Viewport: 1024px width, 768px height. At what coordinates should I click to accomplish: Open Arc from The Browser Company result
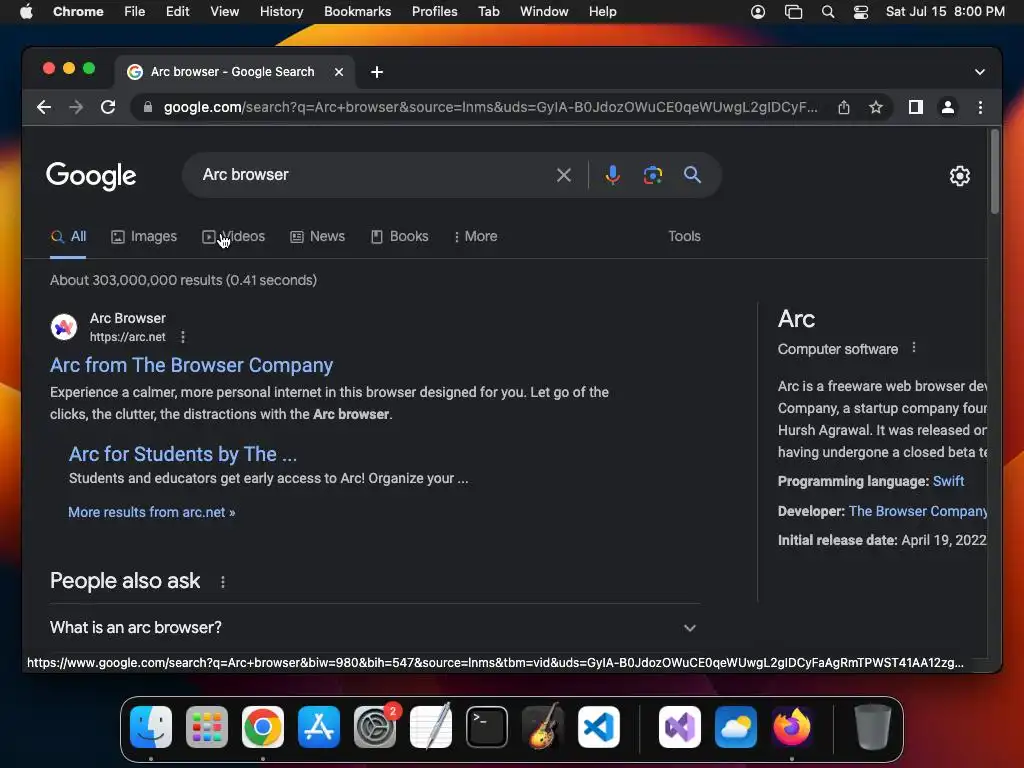click(x=191, y=365)
